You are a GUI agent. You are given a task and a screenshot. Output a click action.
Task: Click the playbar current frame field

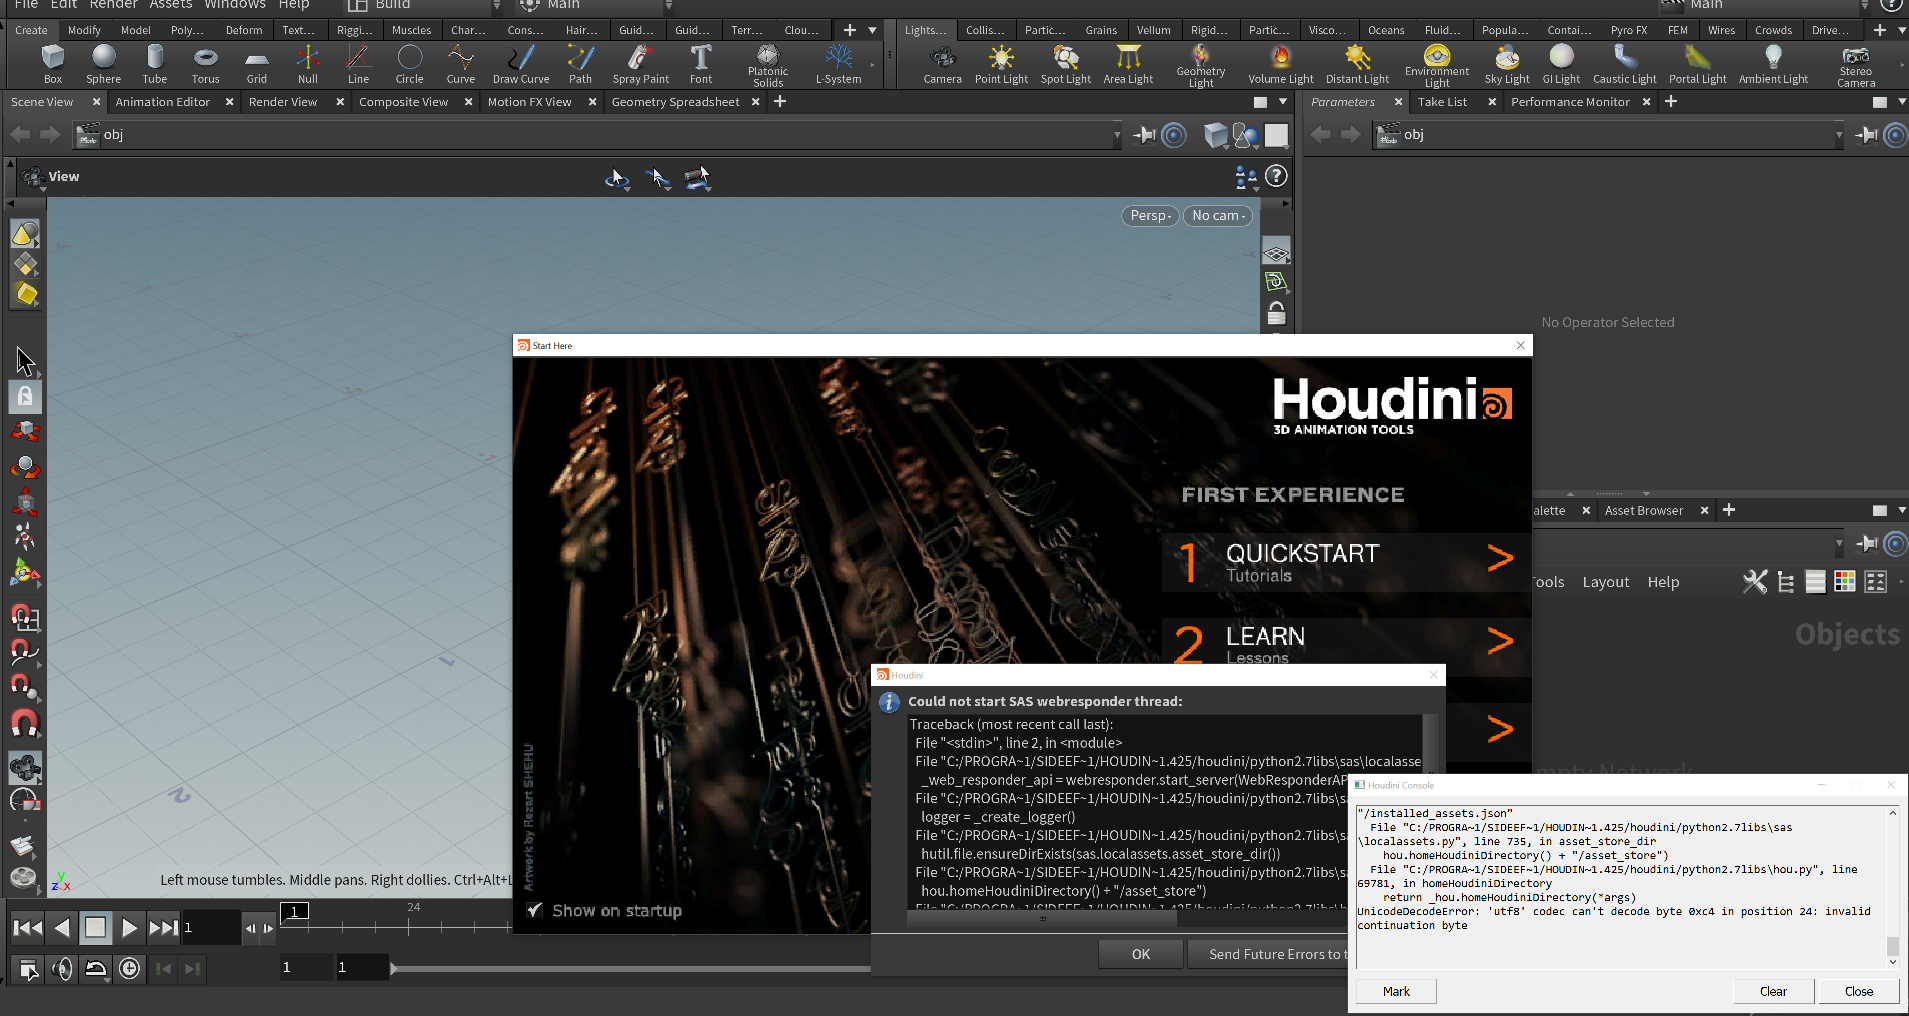[x=210, y=928]
